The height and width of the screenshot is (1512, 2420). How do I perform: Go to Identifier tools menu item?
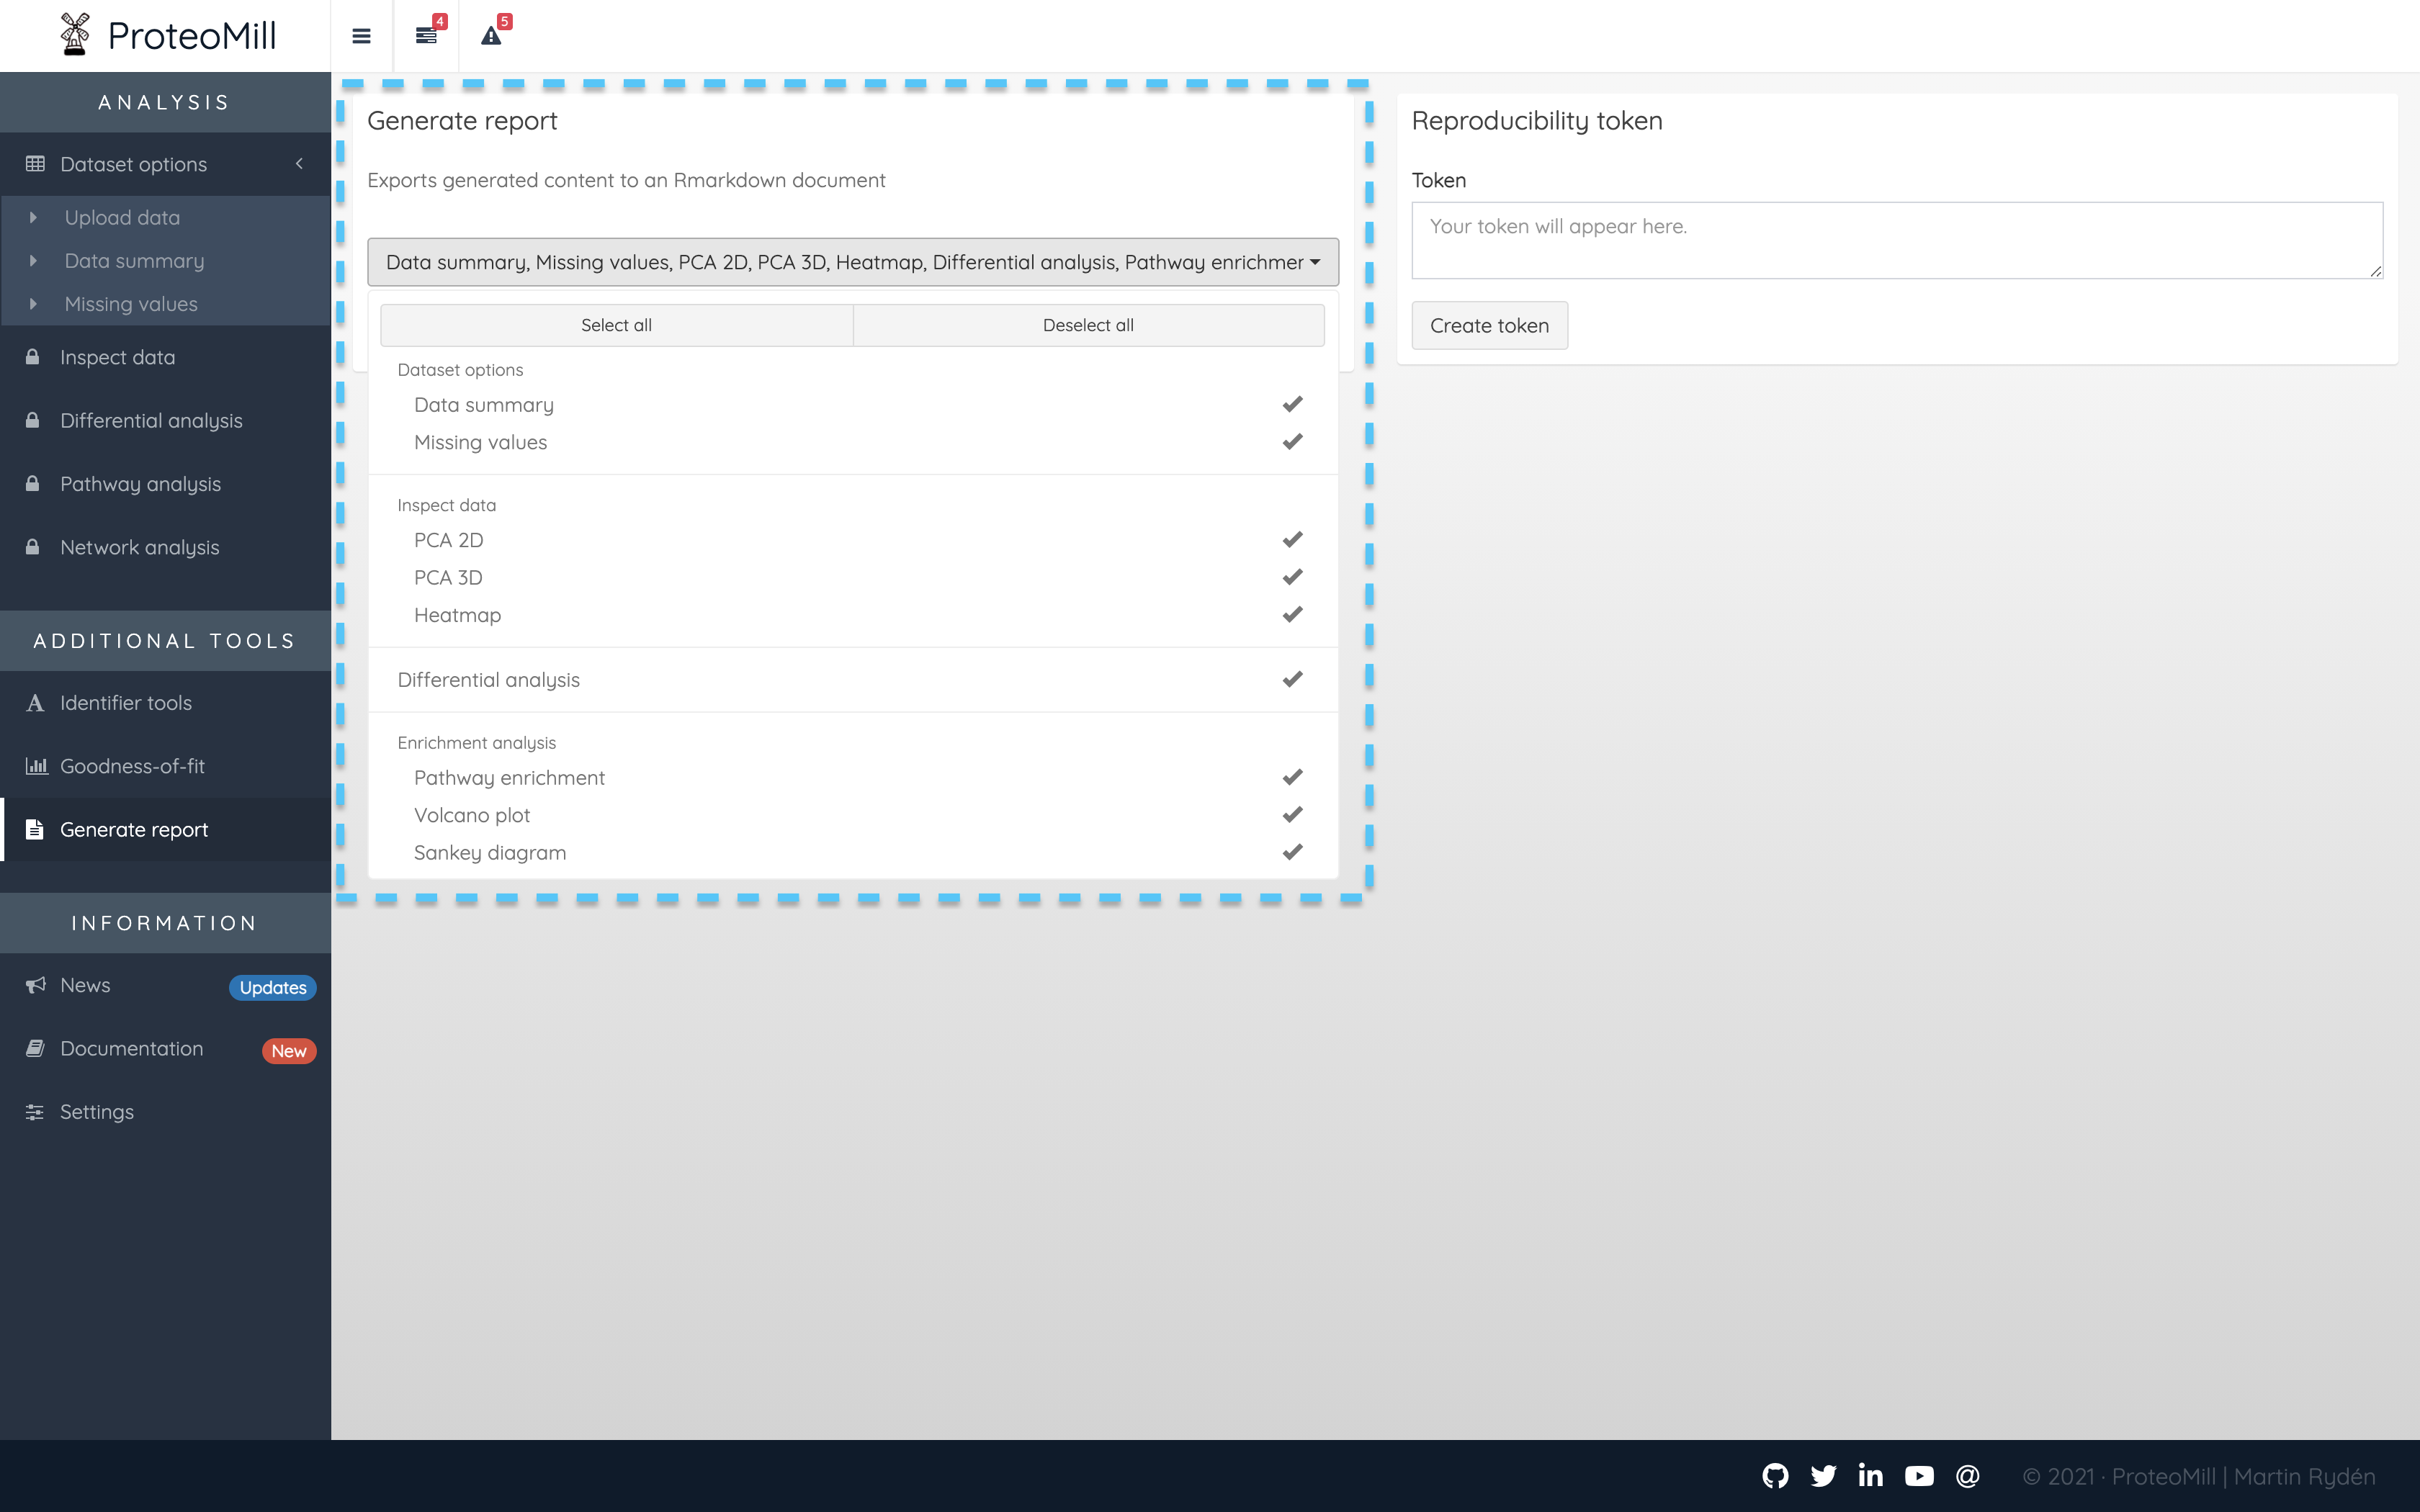(x=126, y=703)
